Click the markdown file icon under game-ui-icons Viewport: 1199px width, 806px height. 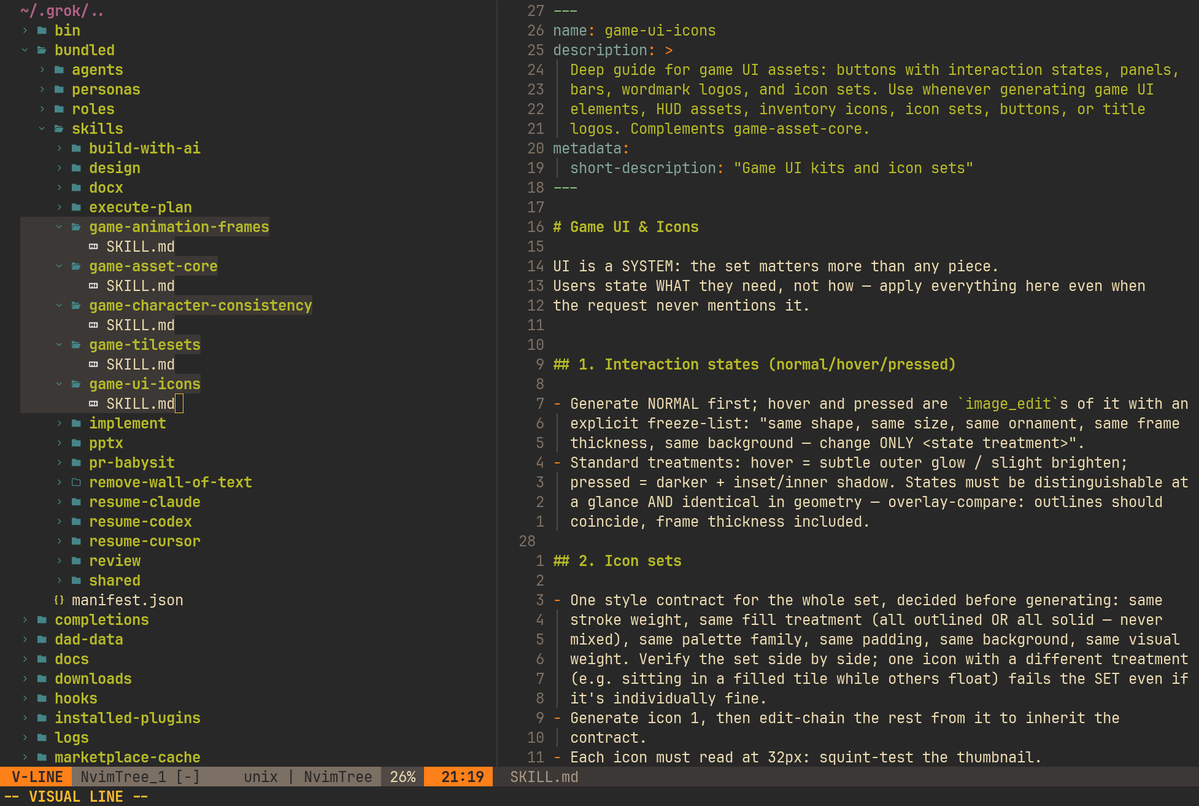[x=93, y=404]
